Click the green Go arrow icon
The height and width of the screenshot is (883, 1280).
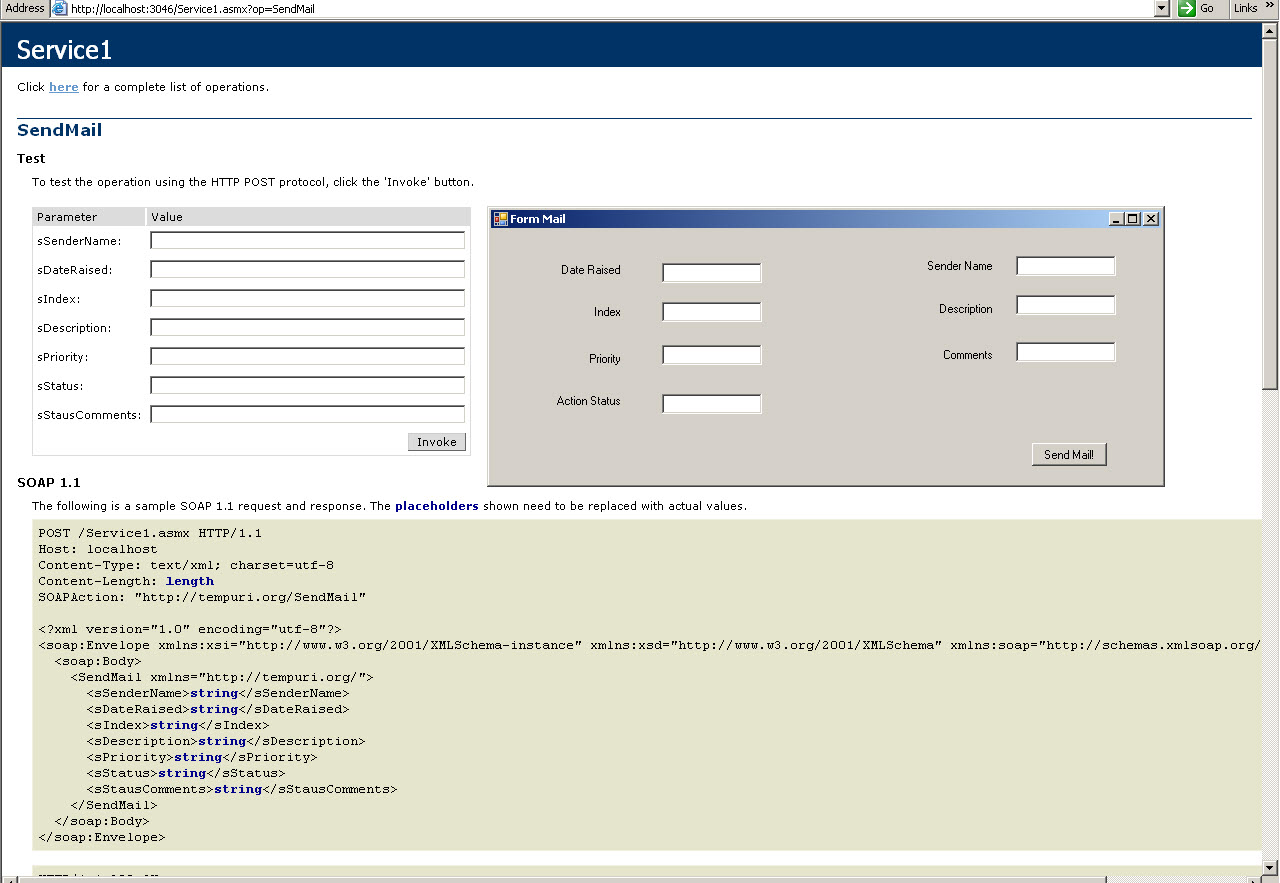click(x=1187, y=8)
